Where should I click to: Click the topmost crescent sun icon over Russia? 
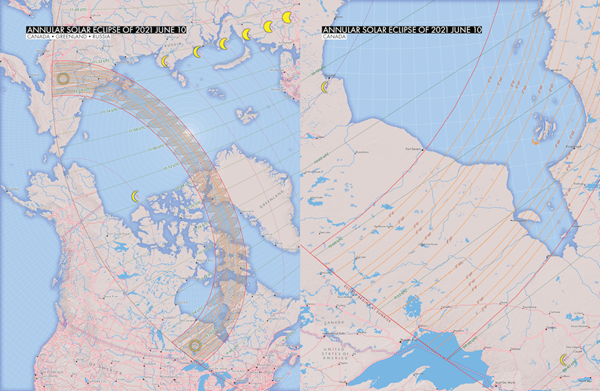pyautogui.click(x=287, y=17)
